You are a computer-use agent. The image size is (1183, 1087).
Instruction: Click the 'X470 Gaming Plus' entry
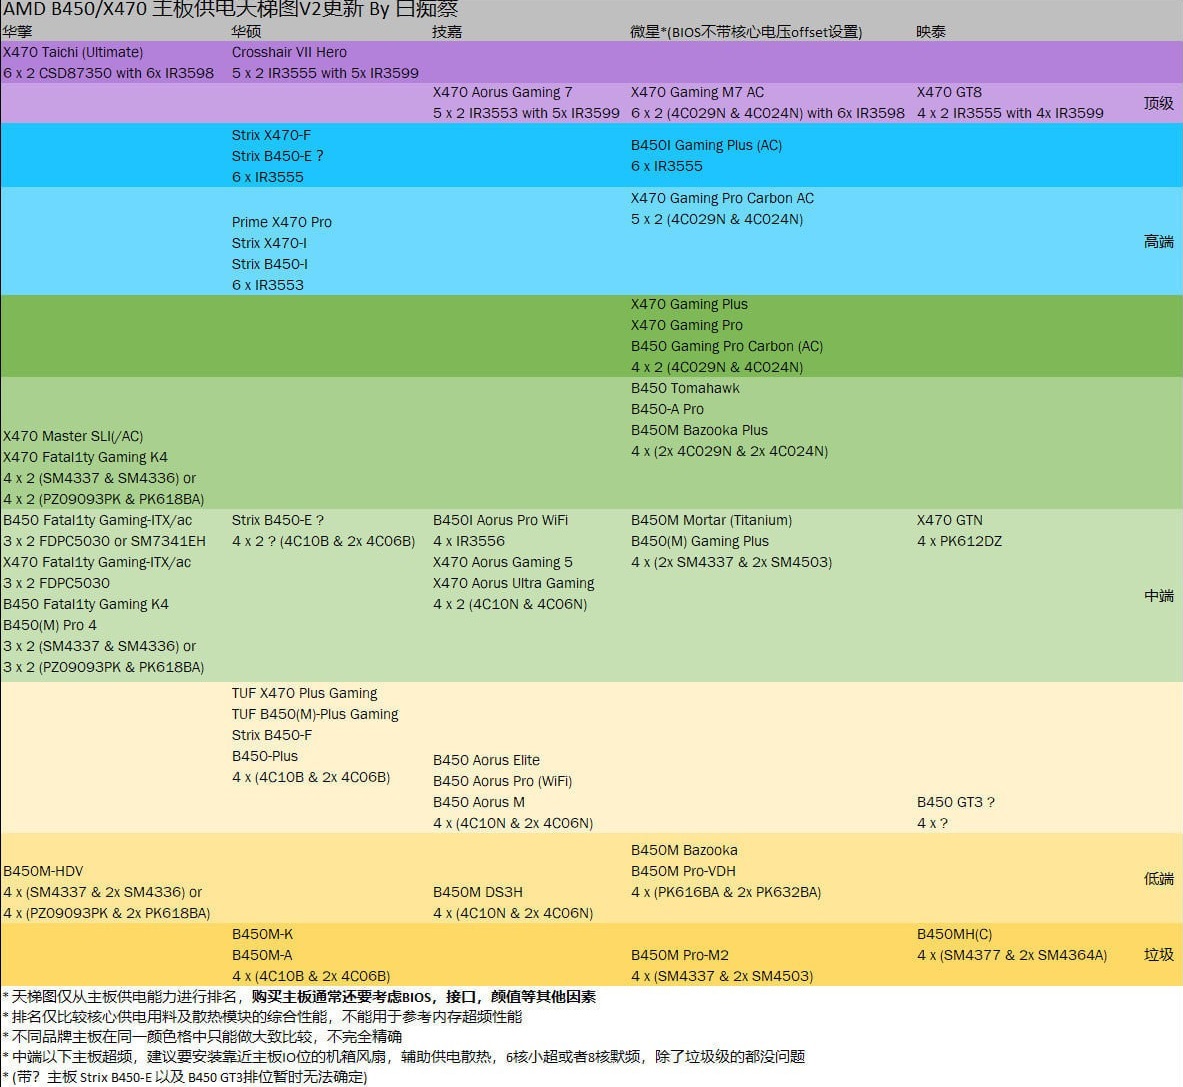[689, 304]
